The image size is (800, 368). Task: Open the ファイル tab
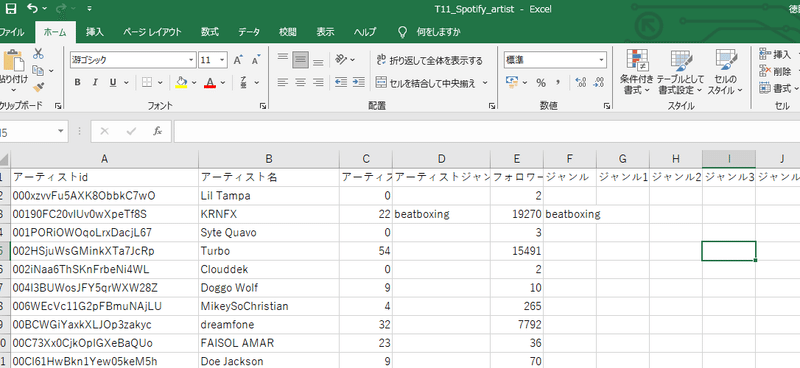[x=12, y=32]
